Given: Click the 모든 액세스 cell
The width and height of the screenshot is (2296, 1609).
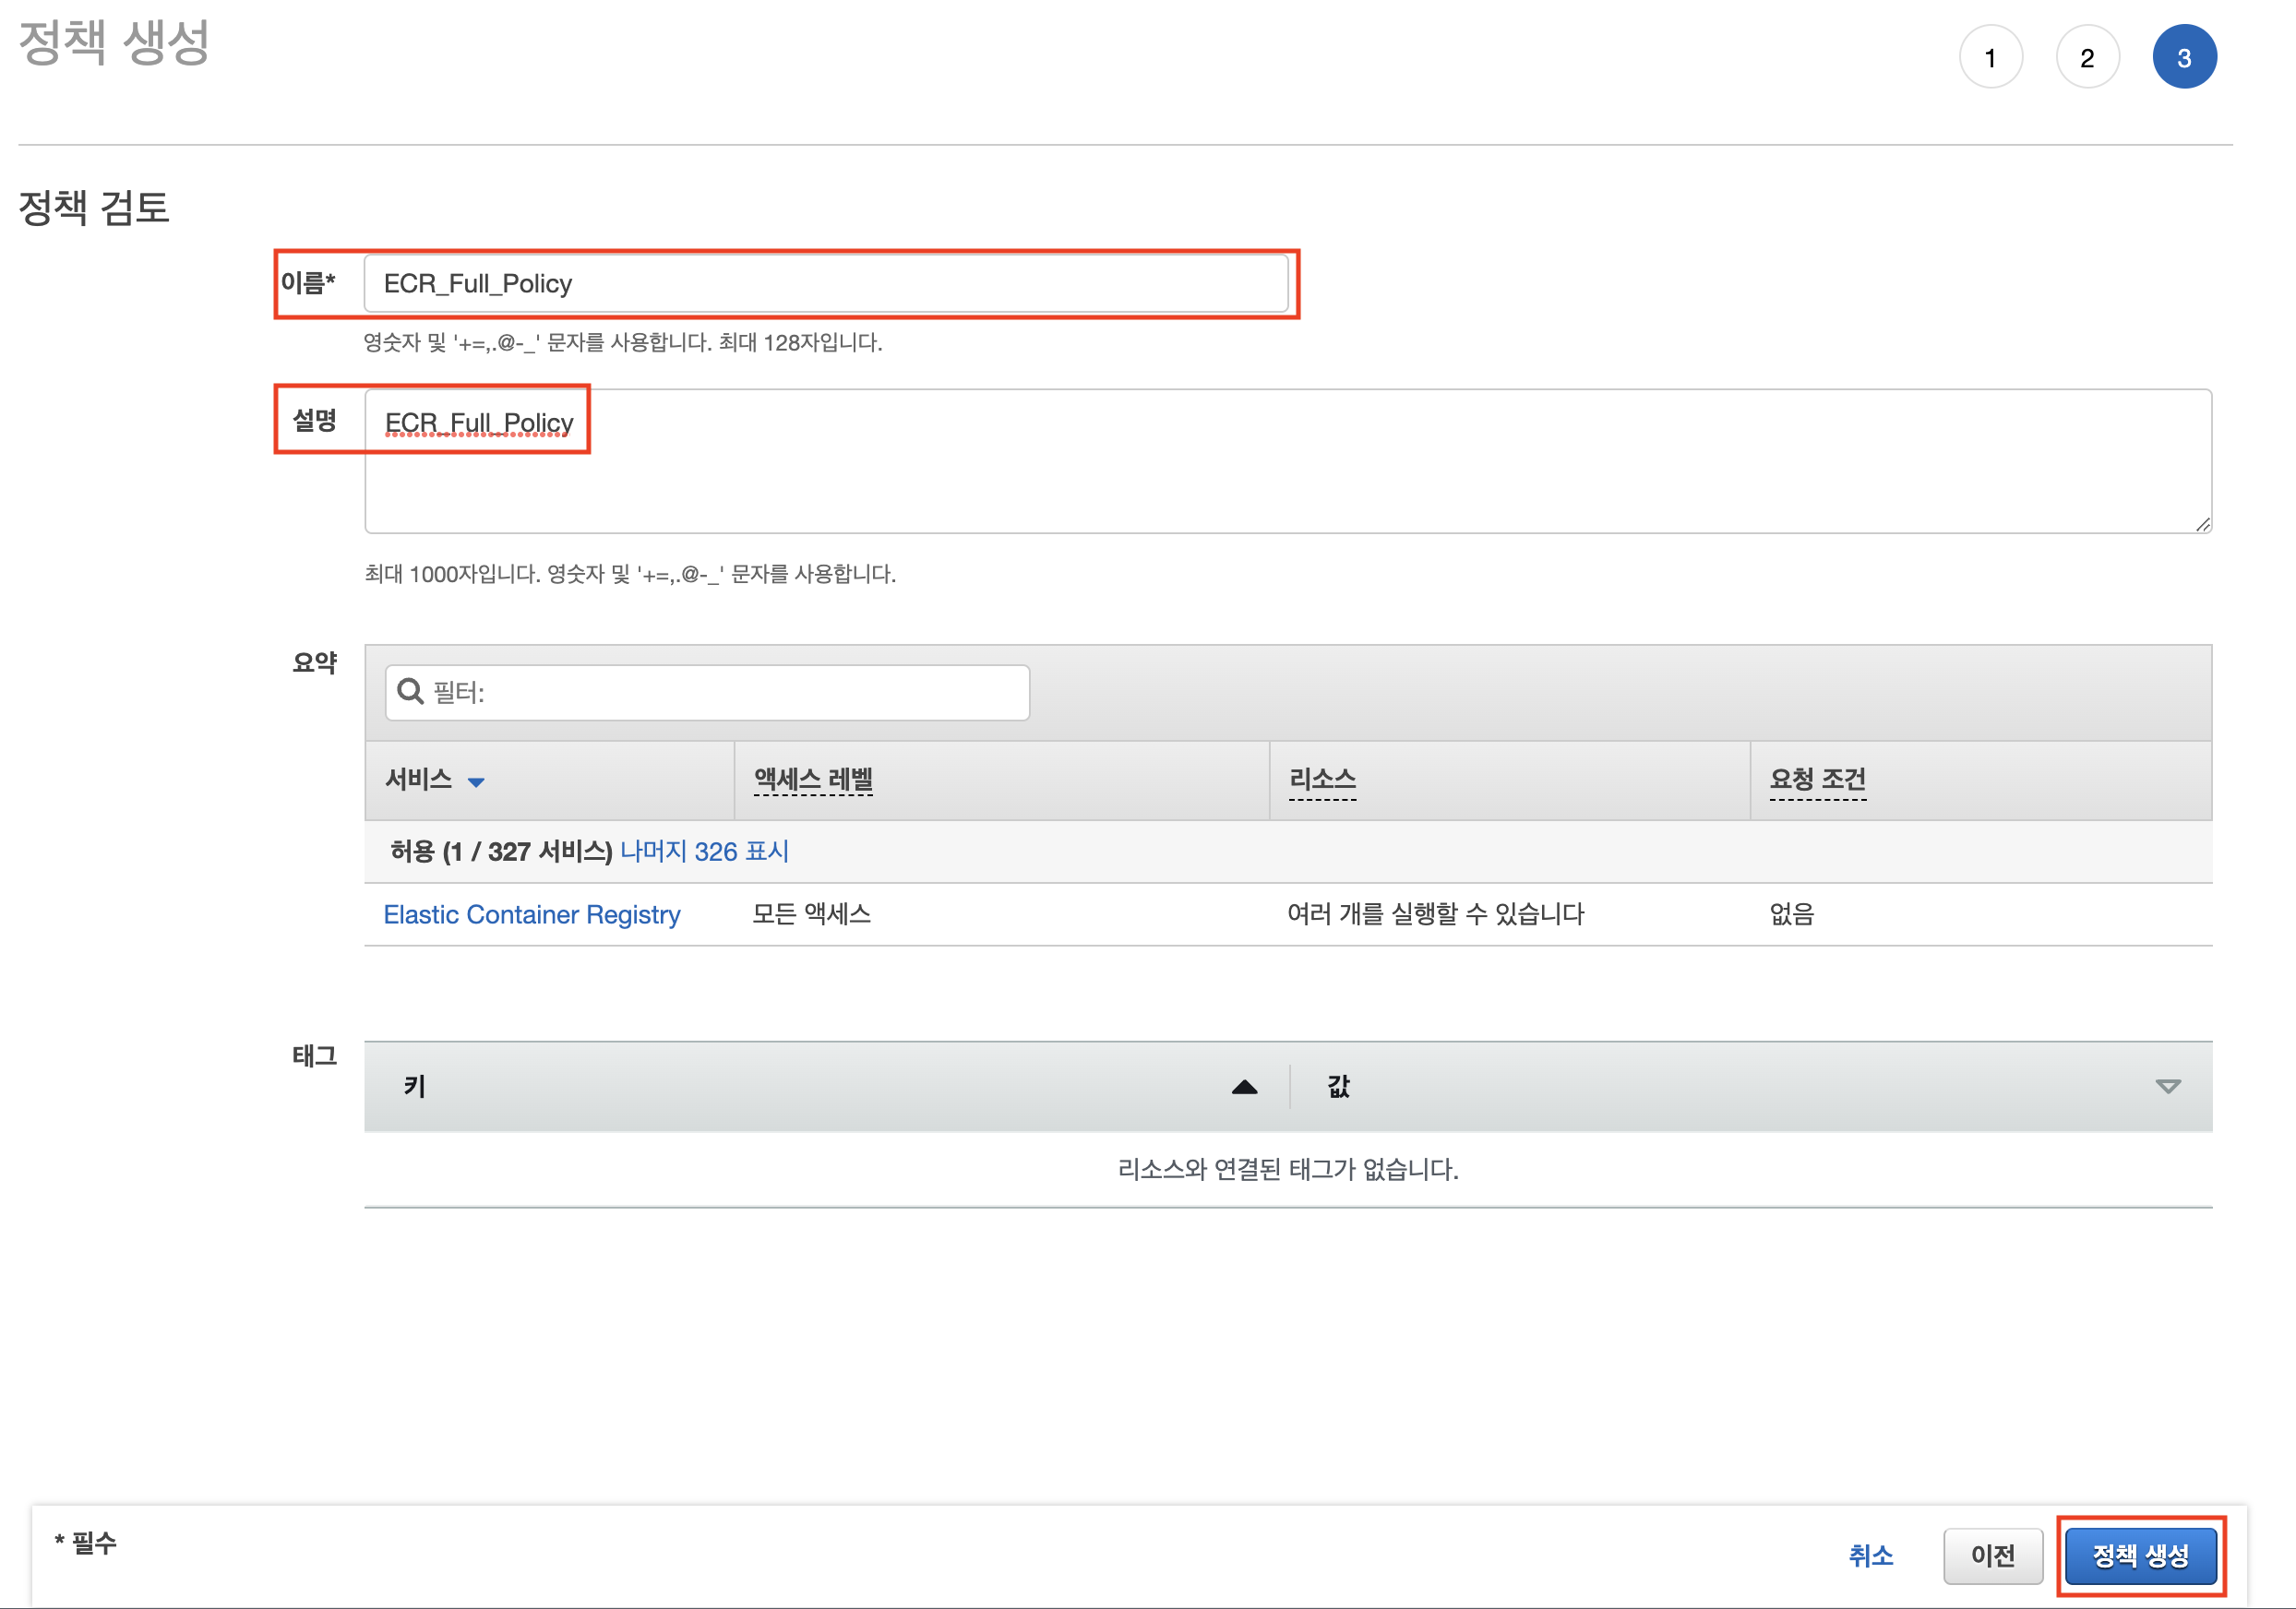Looking at the screenshot, I should [811, 914].
